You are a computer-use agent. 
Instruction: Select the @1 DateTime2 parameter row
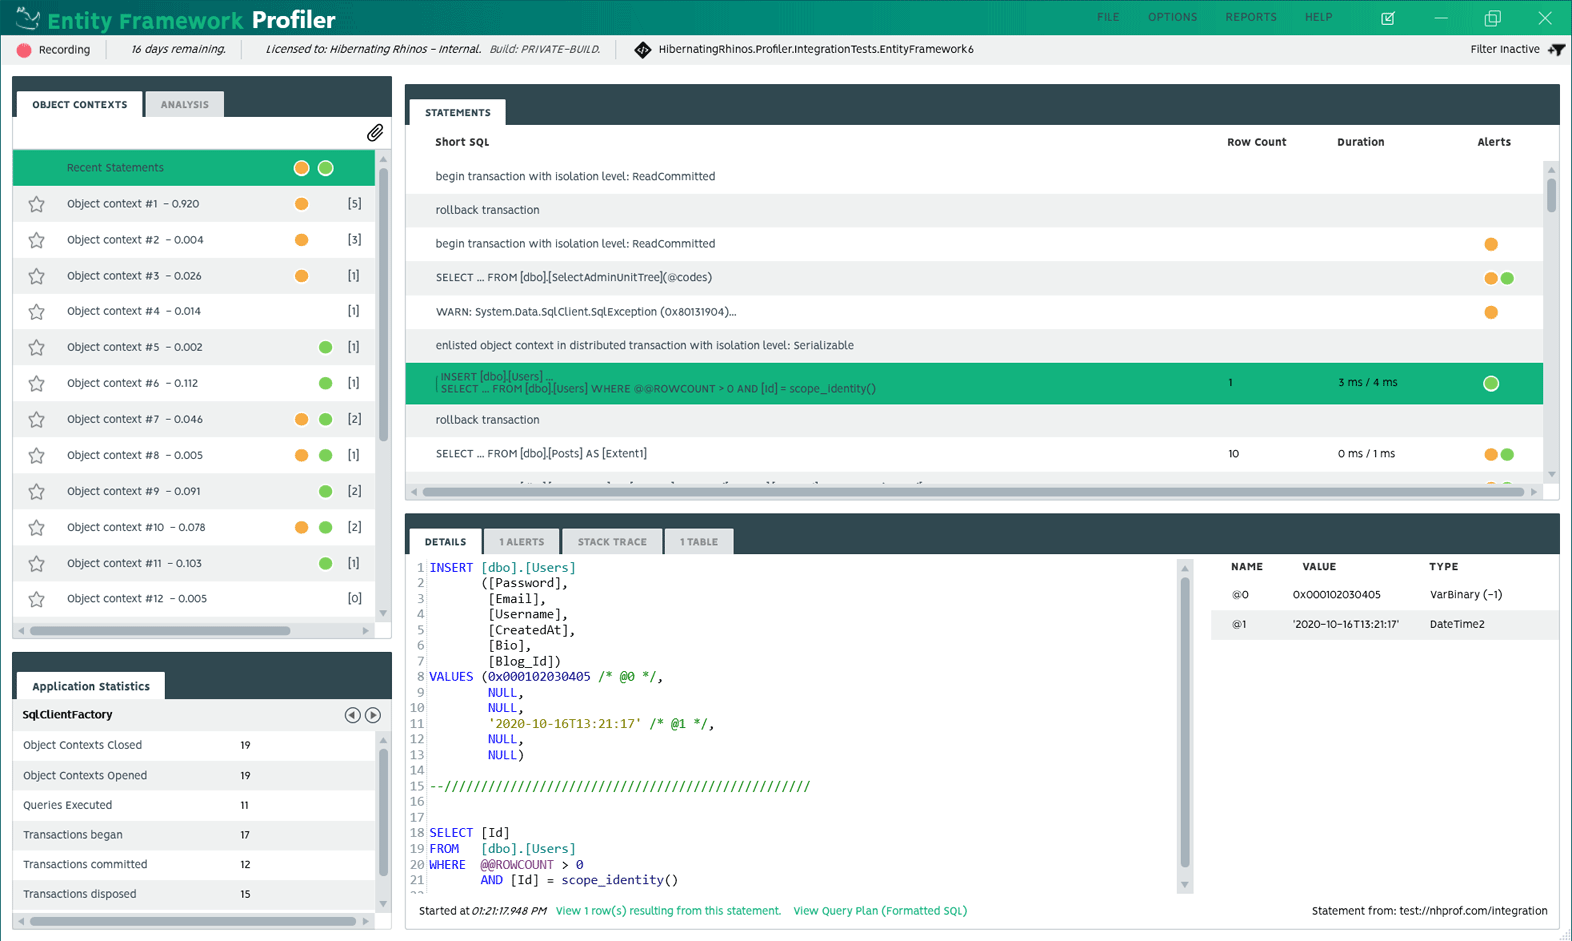pos(1385,624)
